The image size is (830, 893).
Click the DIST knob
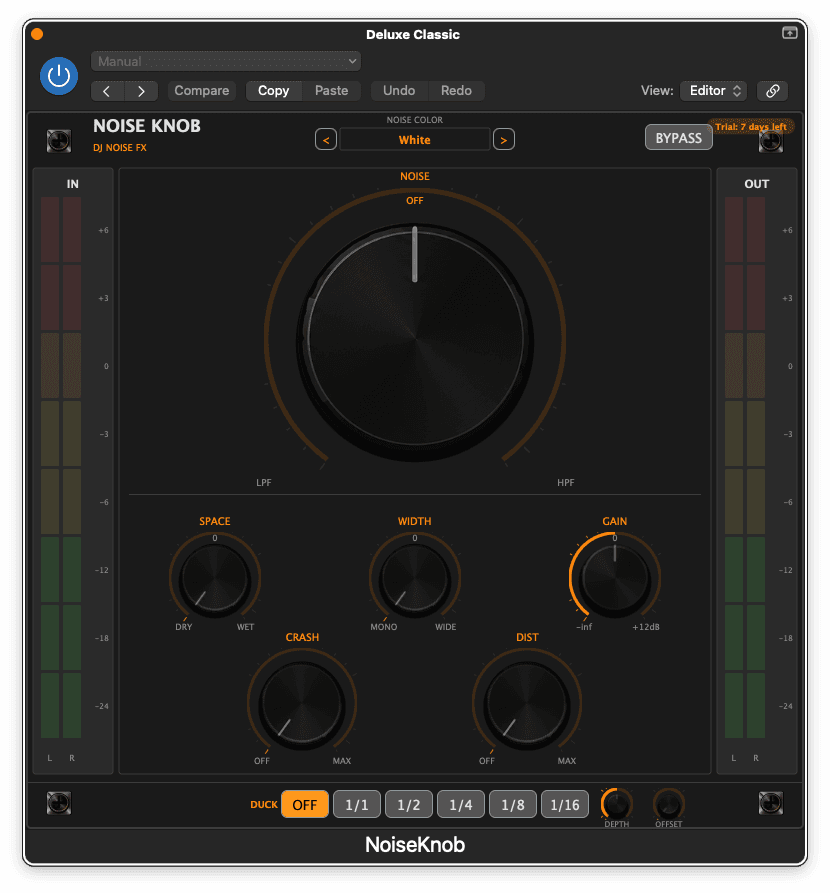click(527, 704)
